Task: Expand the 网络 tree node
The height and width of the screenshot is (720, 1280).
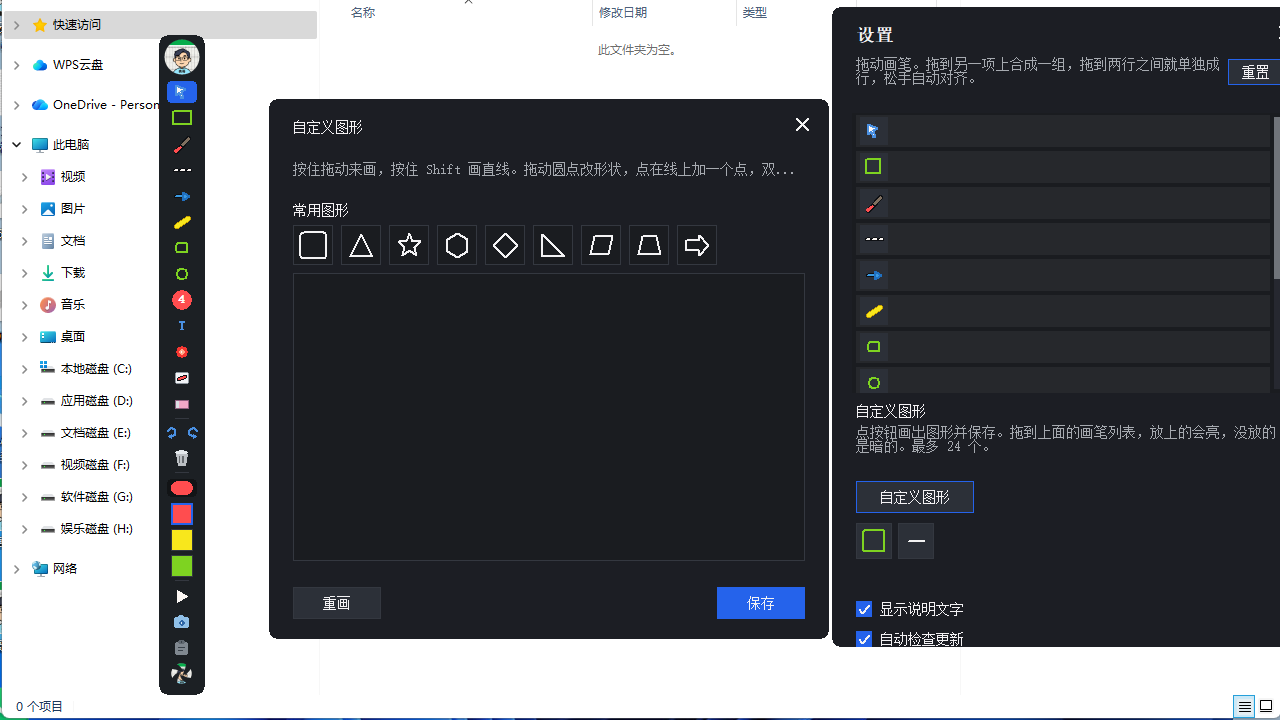Action: (17, 569)
